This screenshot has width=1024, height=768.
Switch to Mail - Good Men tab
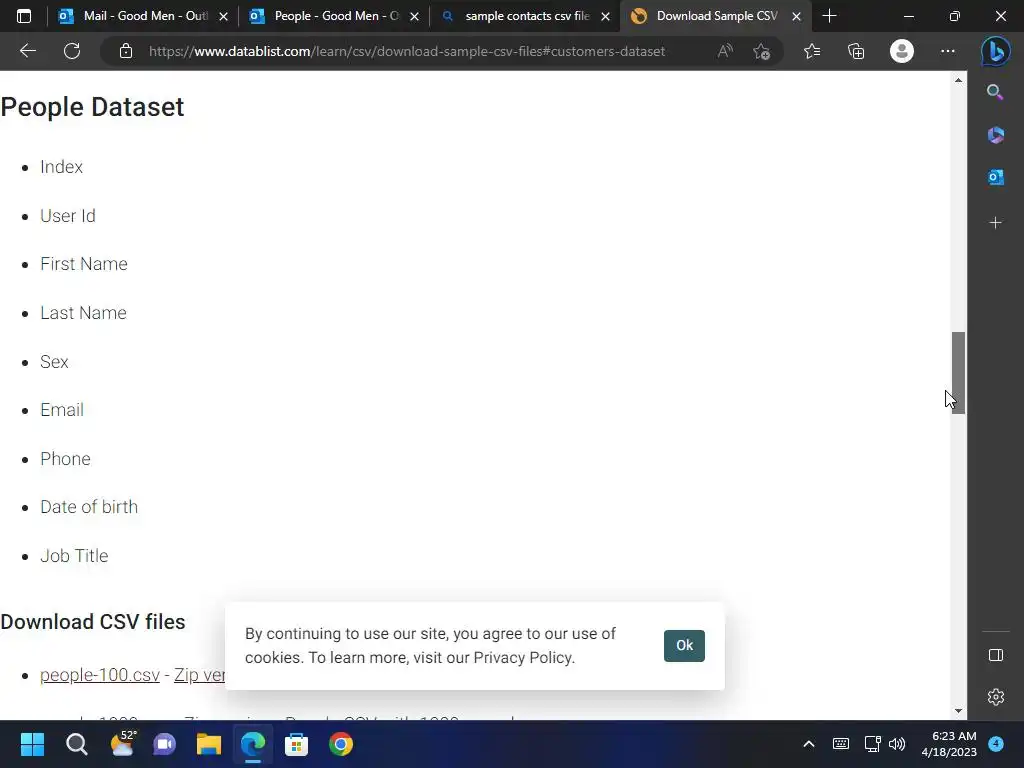(x=142, y=16)
